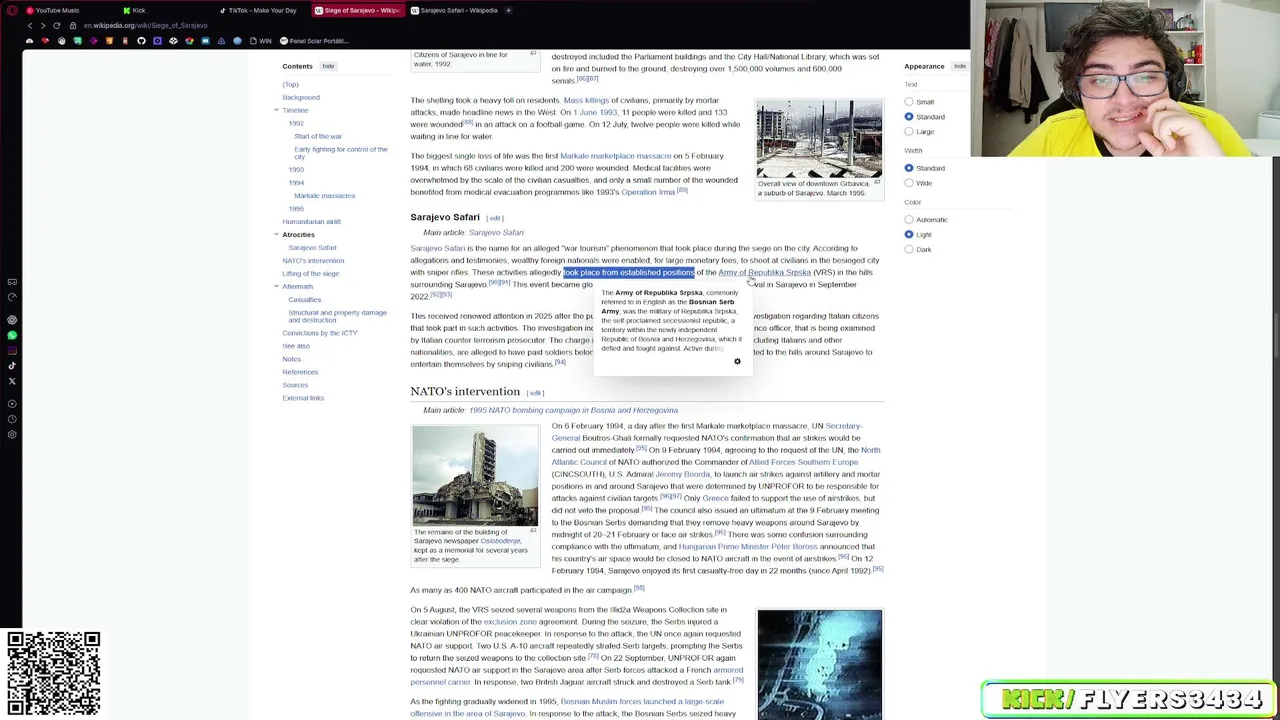Open the sidebar speed dial gauge icon
The height and width of the screenshot is (720, 1280).
pyautogui.click(x=12, y=297)
